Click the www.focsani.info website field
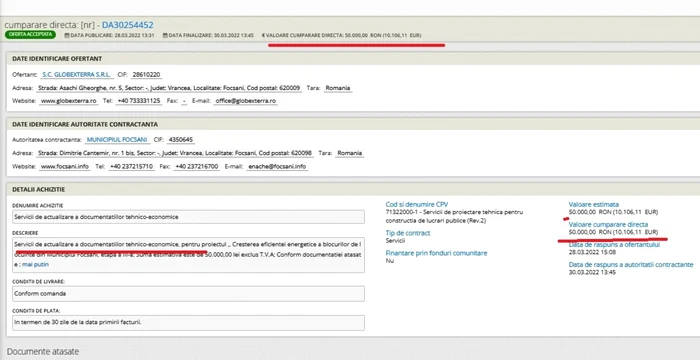 65,167
